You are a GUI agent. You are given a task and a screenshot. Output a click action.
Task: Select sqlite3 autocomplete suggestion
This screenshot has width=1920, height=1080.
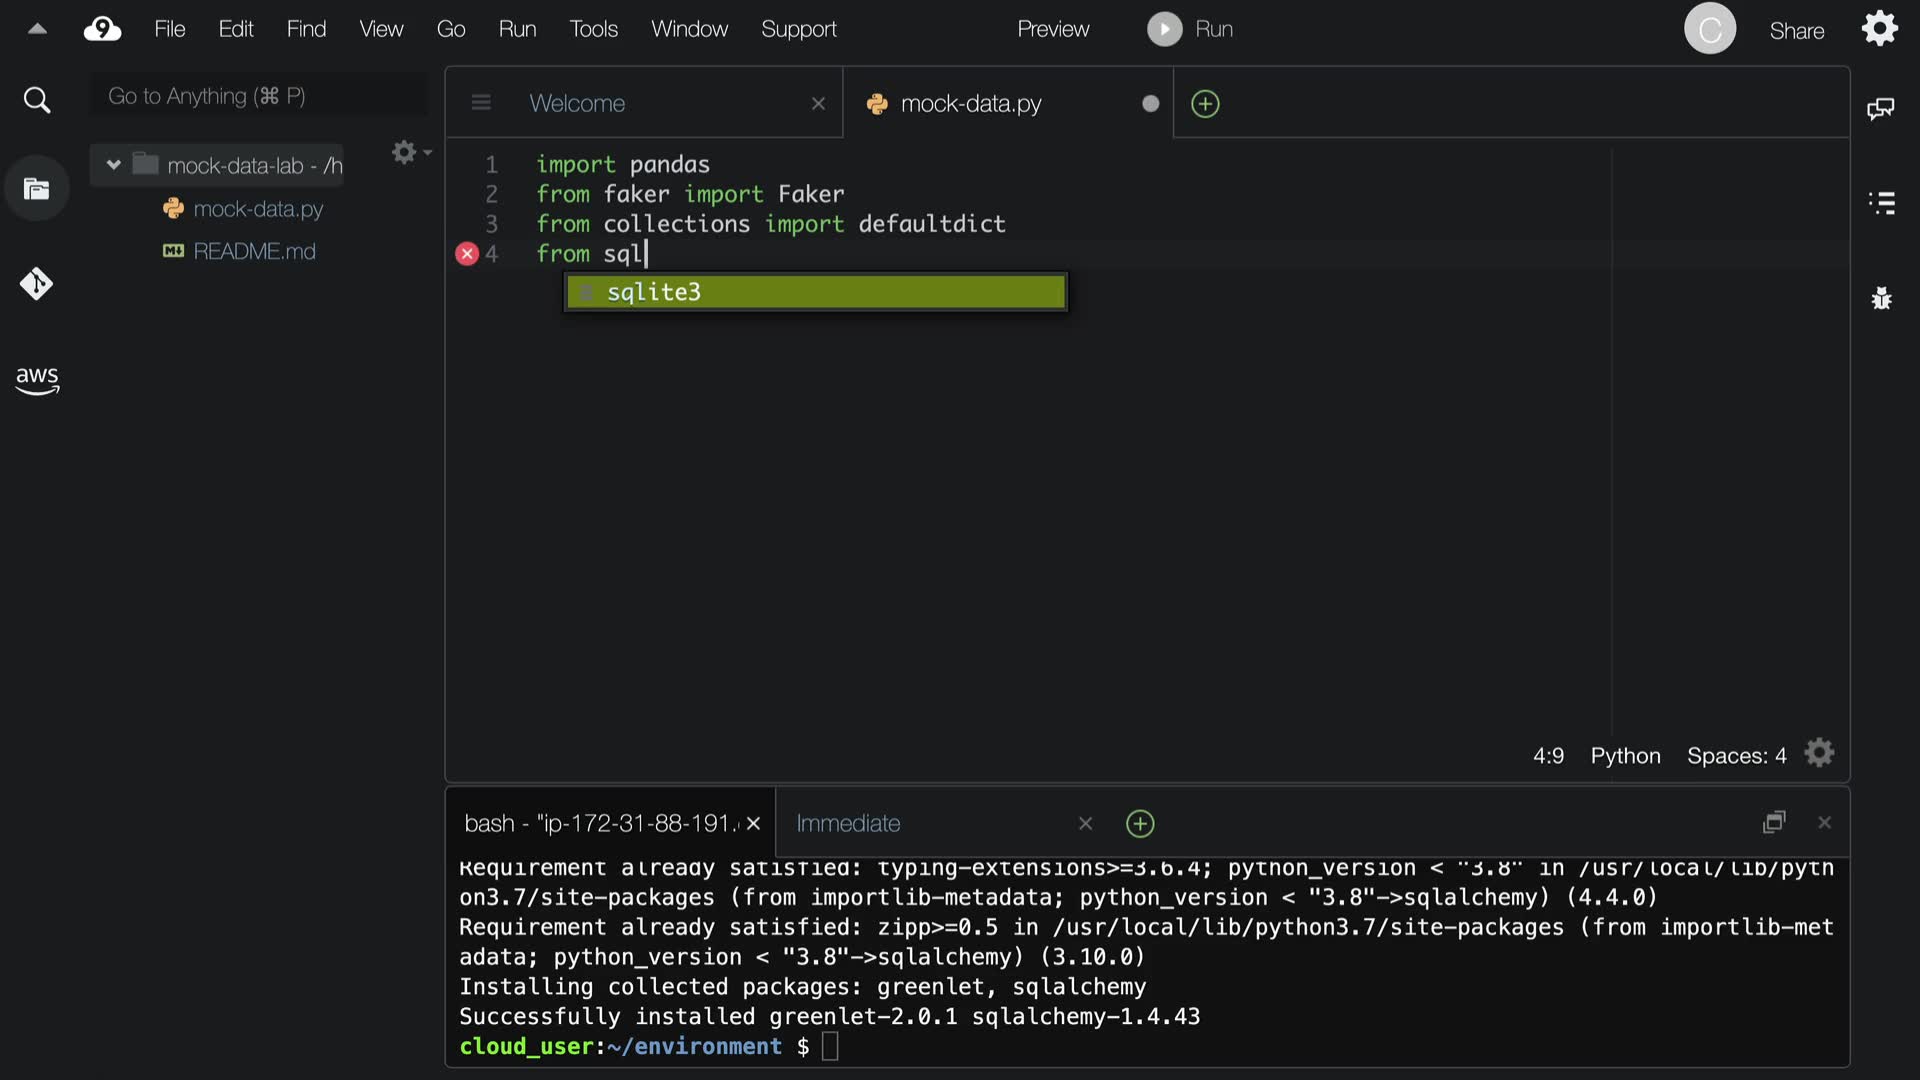pos(815,292)
